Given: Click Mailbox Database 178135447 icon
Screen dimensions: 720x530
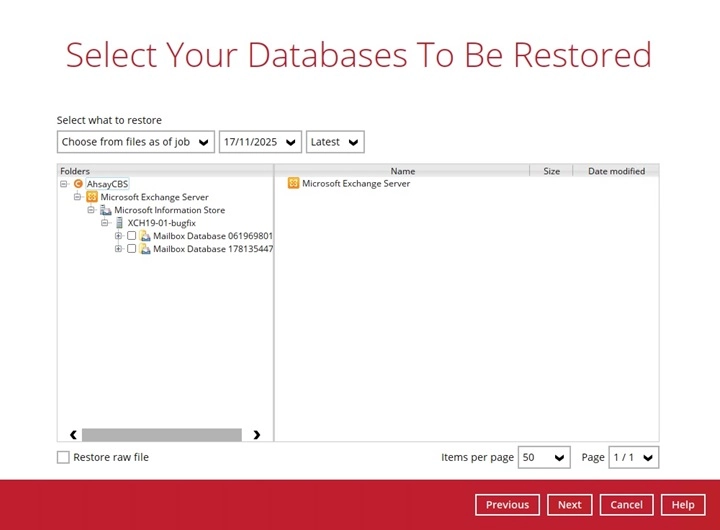Looking at the screenshot, I should (145, 249).
